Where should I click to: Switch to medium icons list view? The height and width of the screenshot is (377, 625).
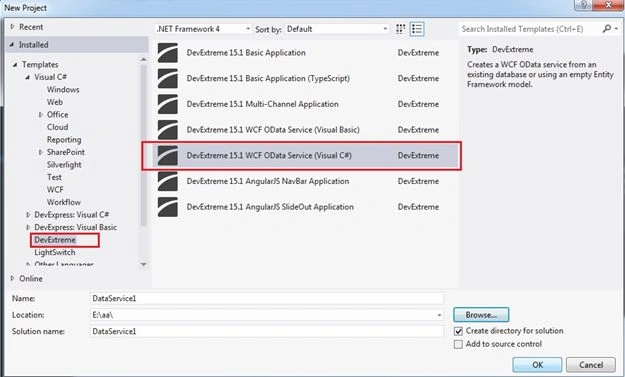point(417,29)
